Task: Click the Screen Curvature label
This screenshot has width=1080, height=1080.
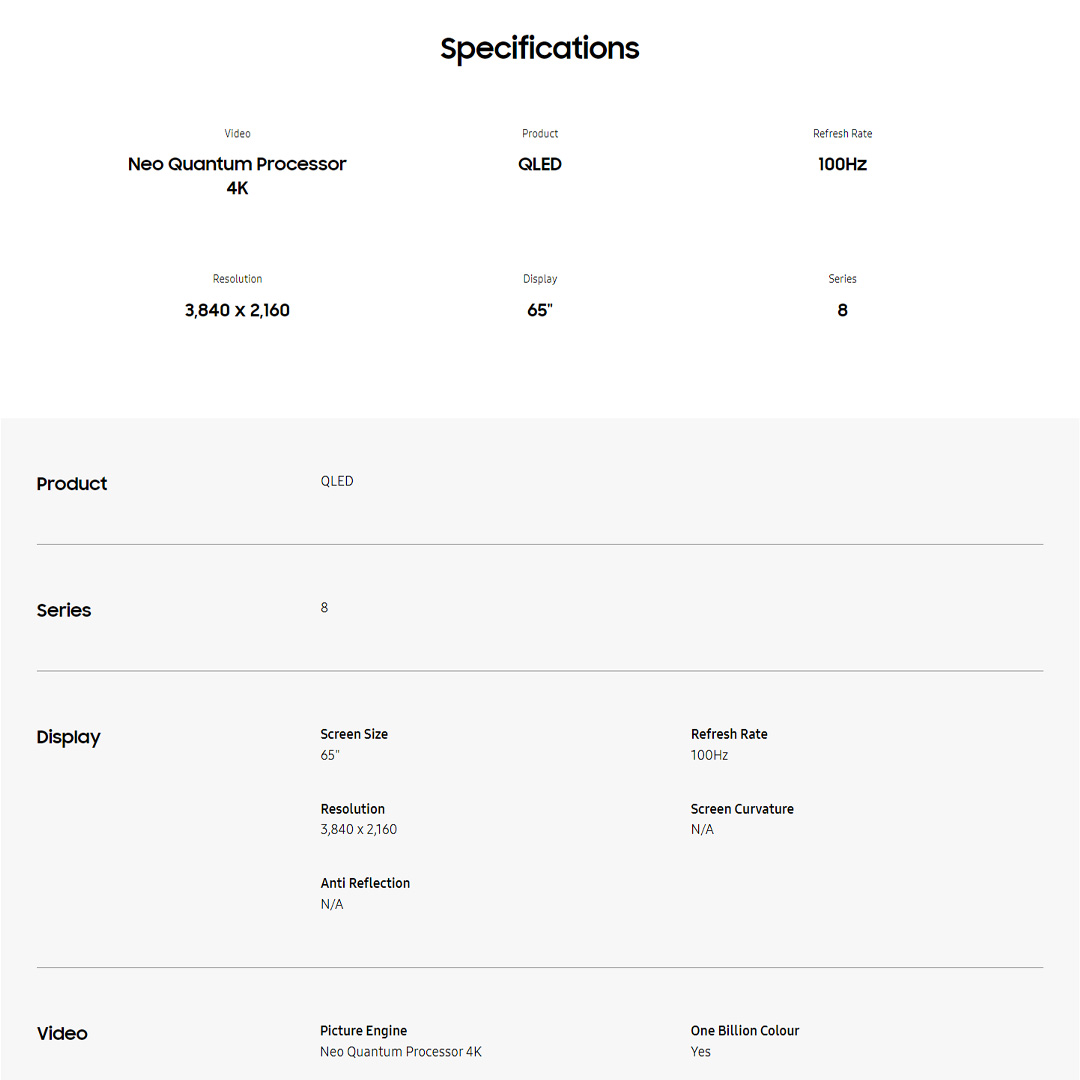Action: (742, 809)
